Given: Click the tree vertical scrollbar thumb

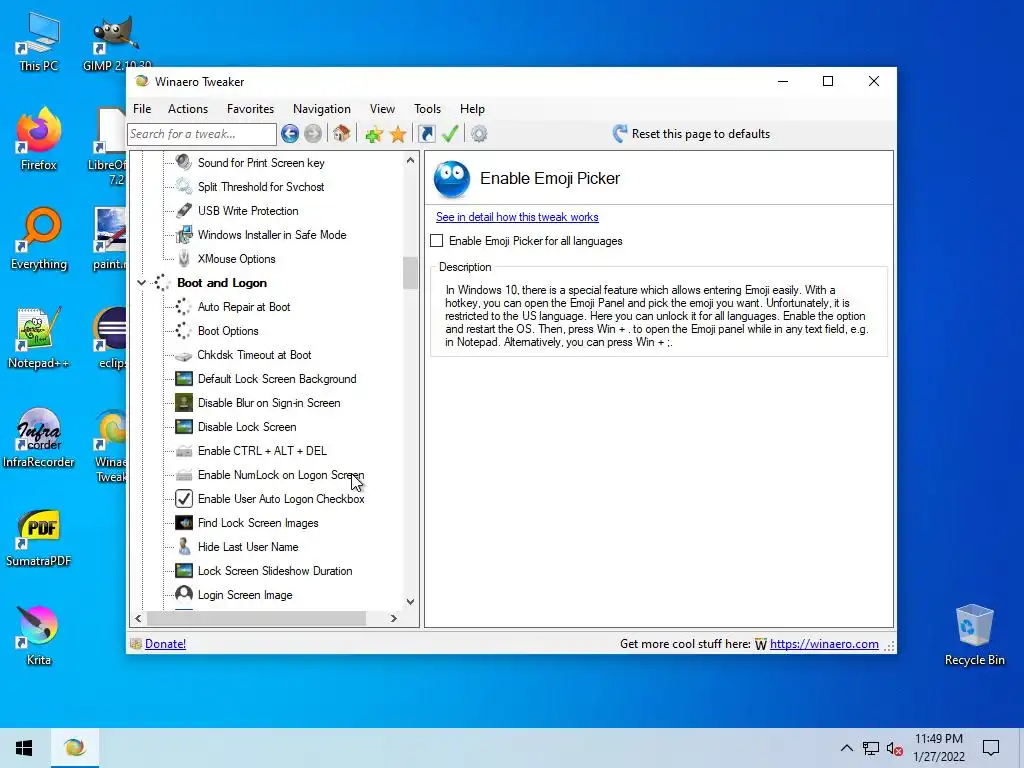Looking at the screenshot, I should coord(410,272).
